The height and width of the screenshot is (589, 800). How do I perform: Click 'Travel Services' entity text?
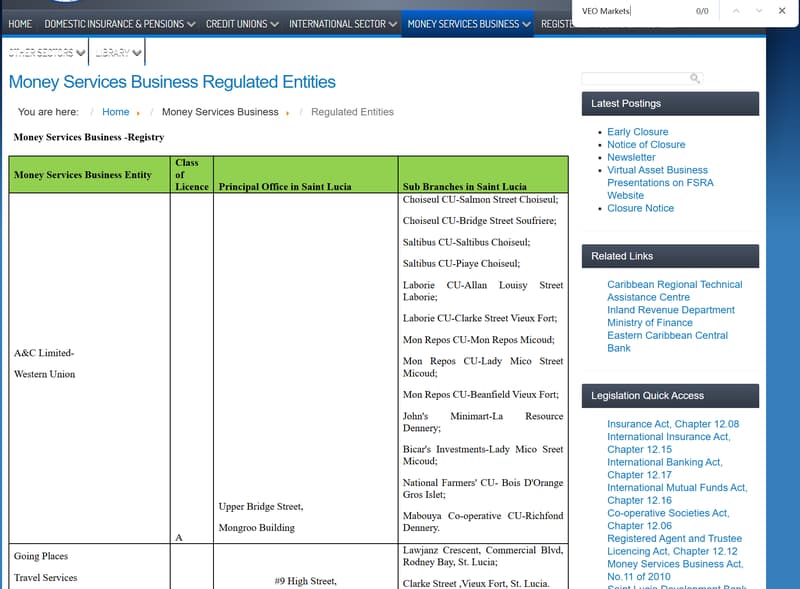point(45,577)
